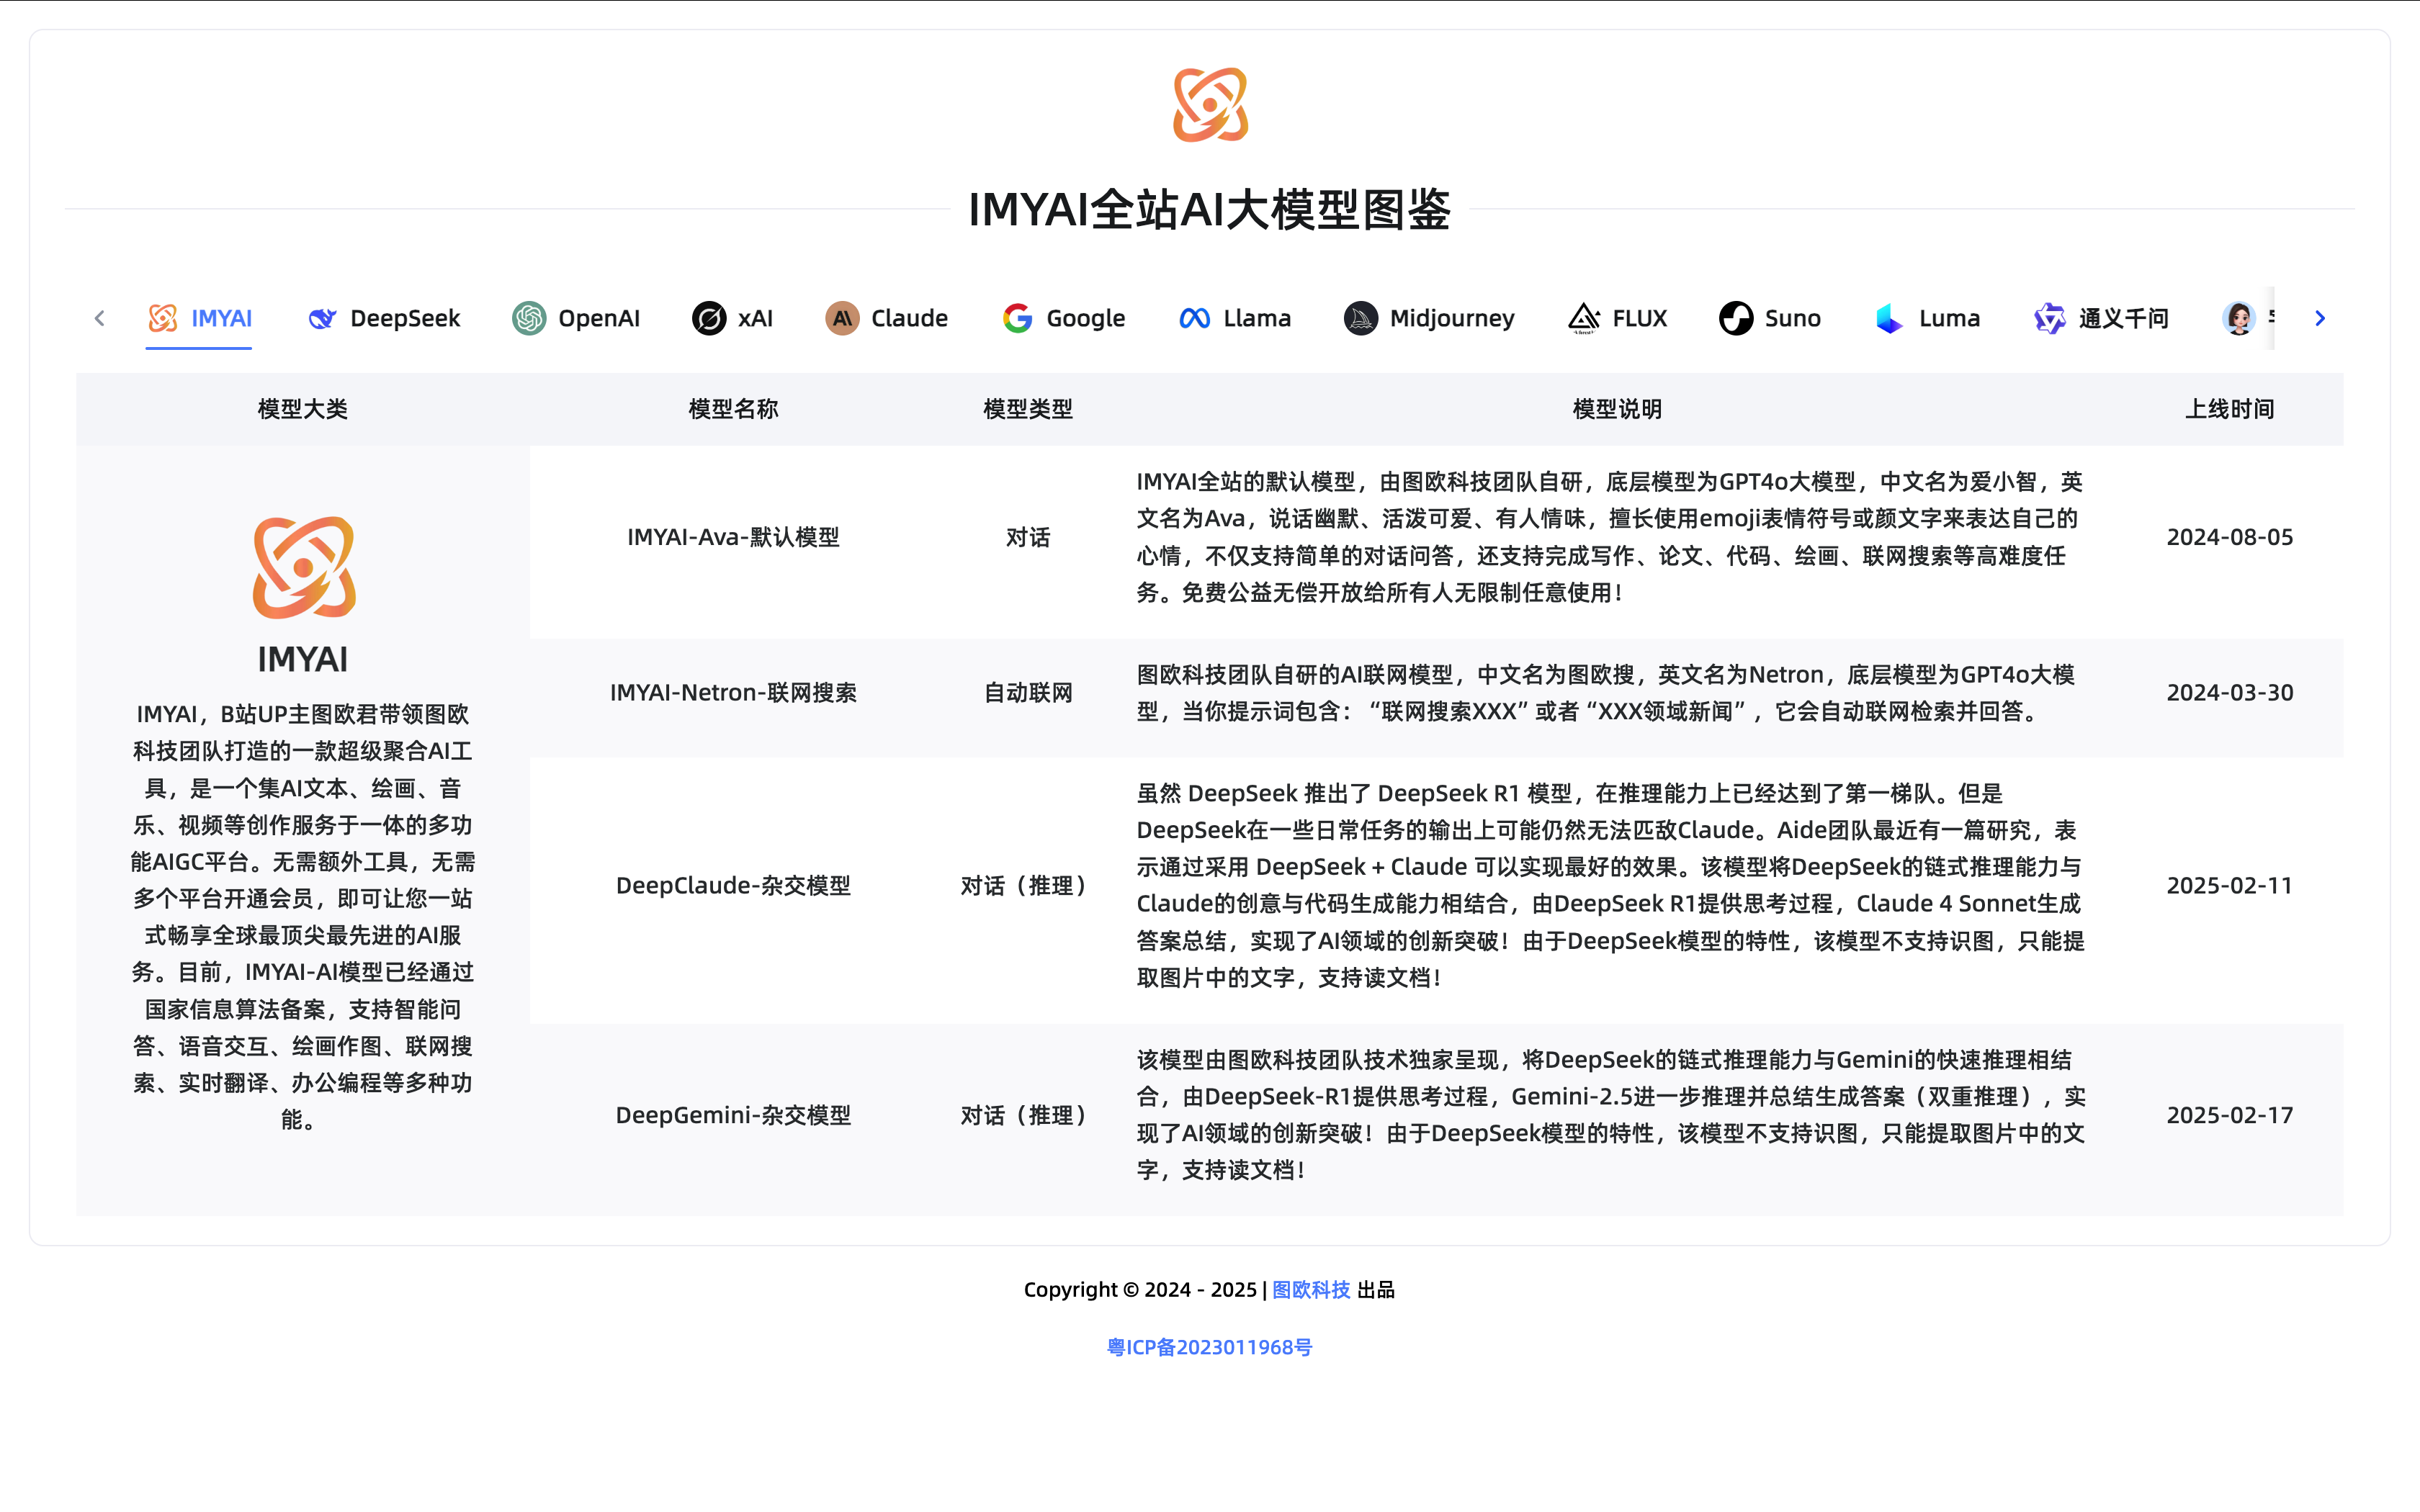Click the DeepGemini model description text
This screenshot has height=1512, width=2420.
[1611, 1115]
